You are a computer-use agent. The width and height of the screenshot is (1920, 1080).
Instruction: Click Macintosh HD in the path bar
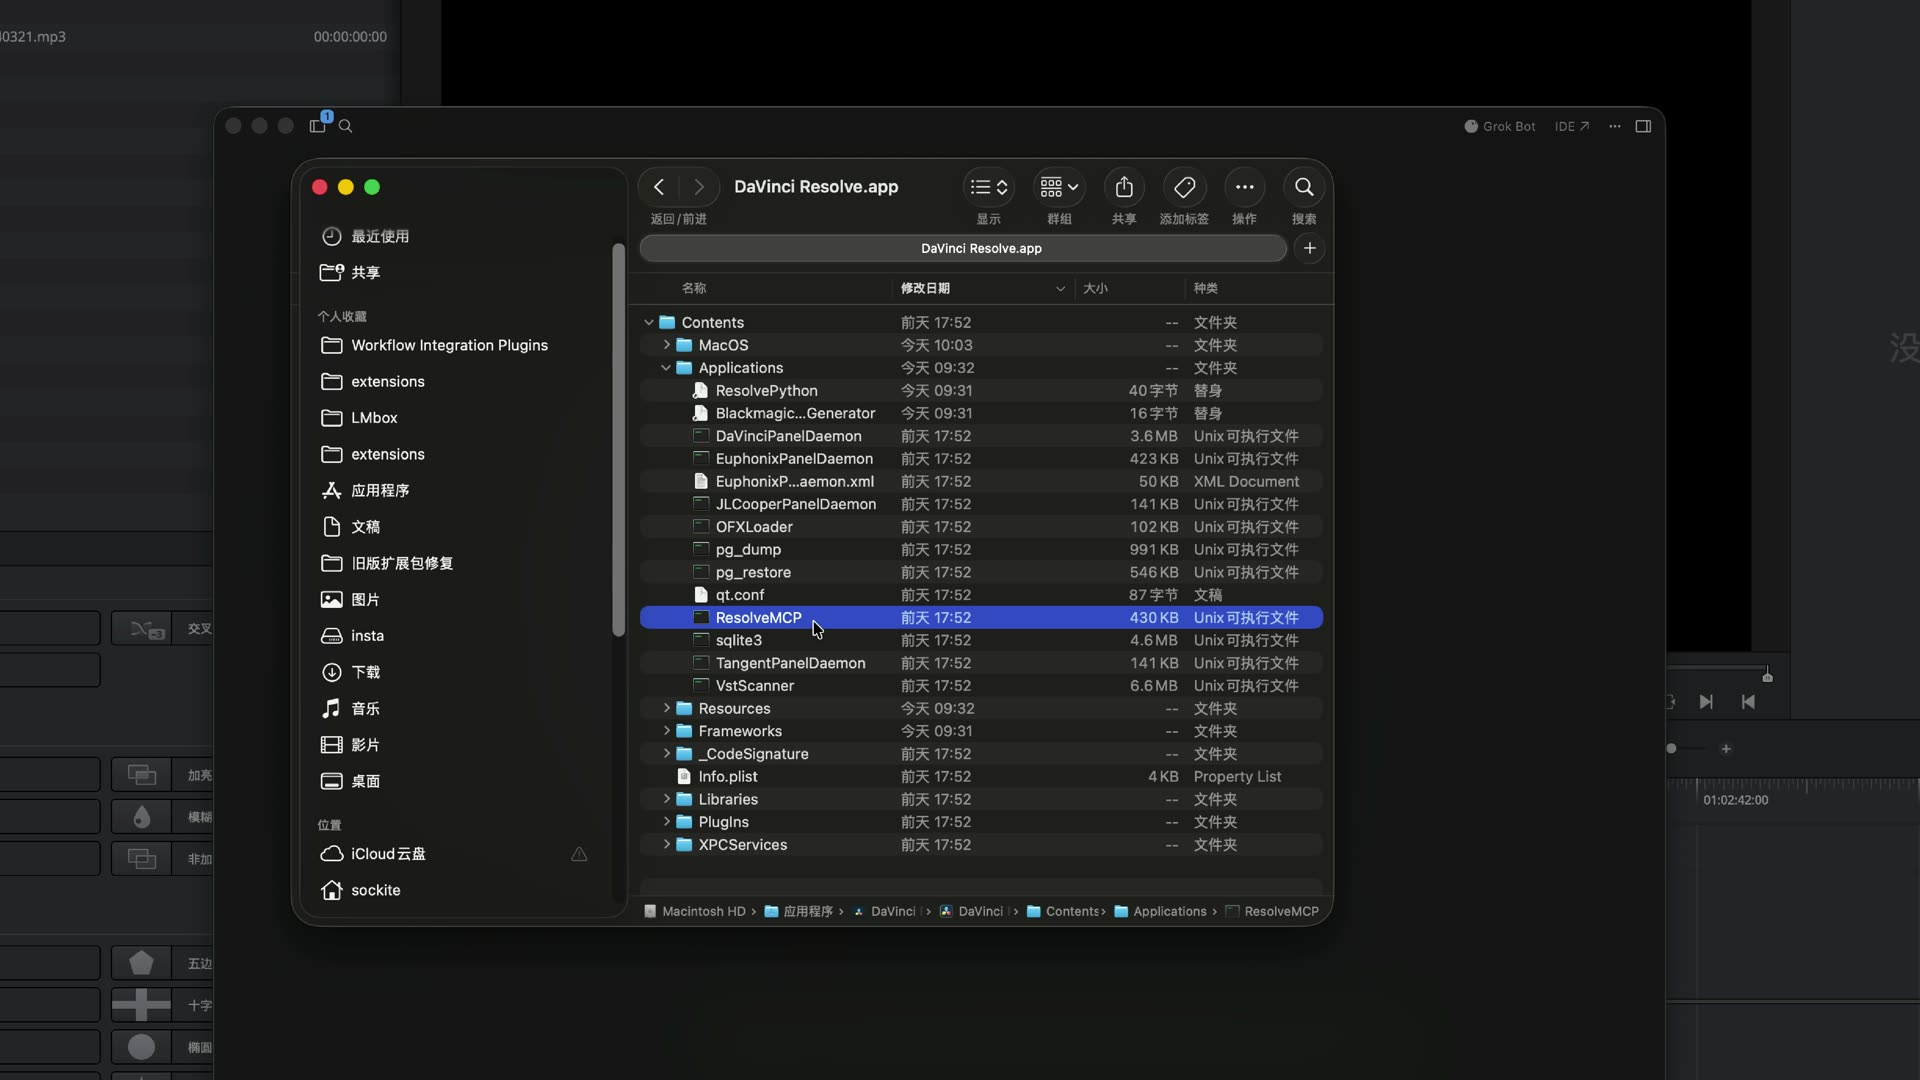coord(696,911)
